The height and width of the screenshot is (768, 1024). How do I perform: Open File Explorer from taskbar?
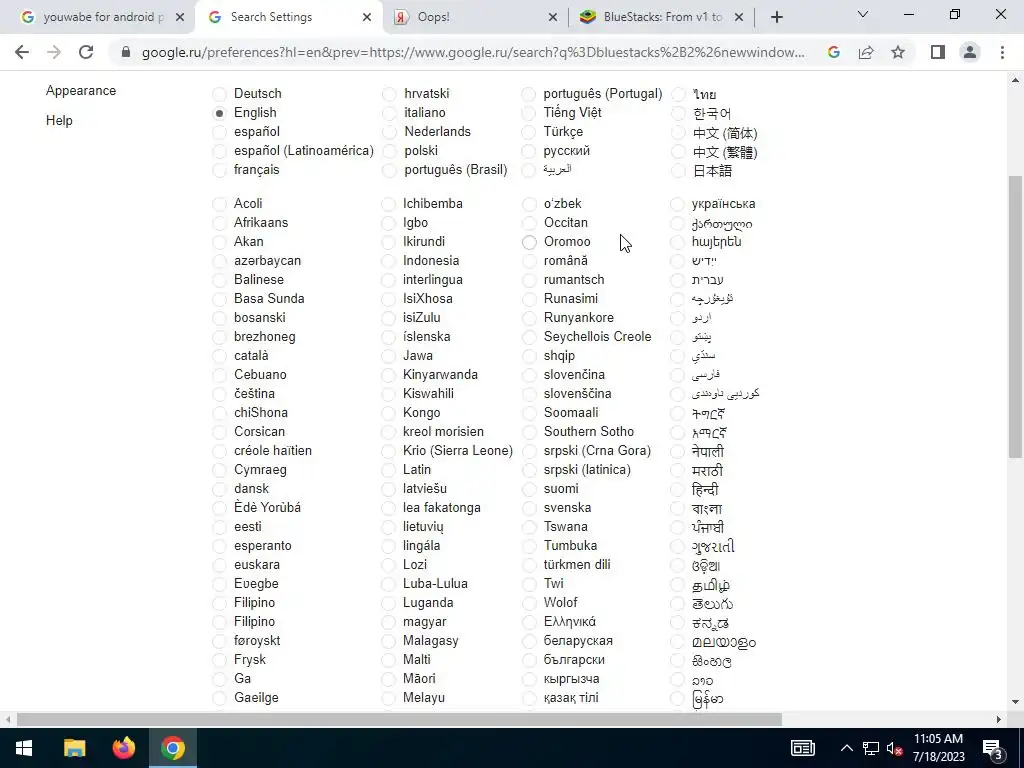coord(74,748)
